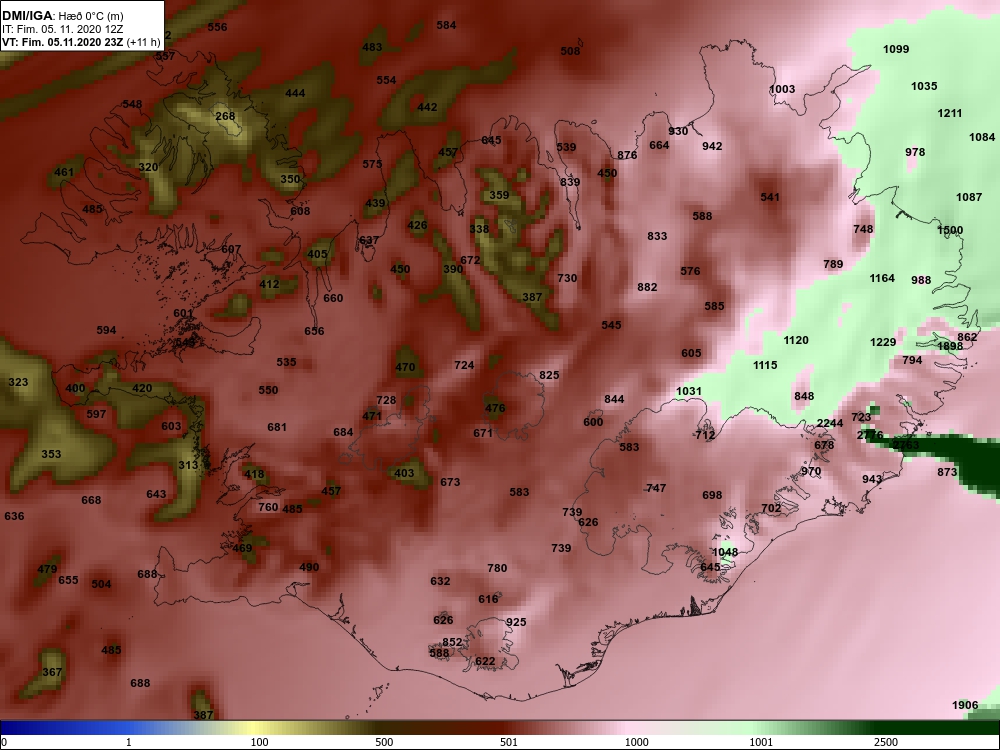
Task: Click the map value '1099'
Action: (896, 49)
